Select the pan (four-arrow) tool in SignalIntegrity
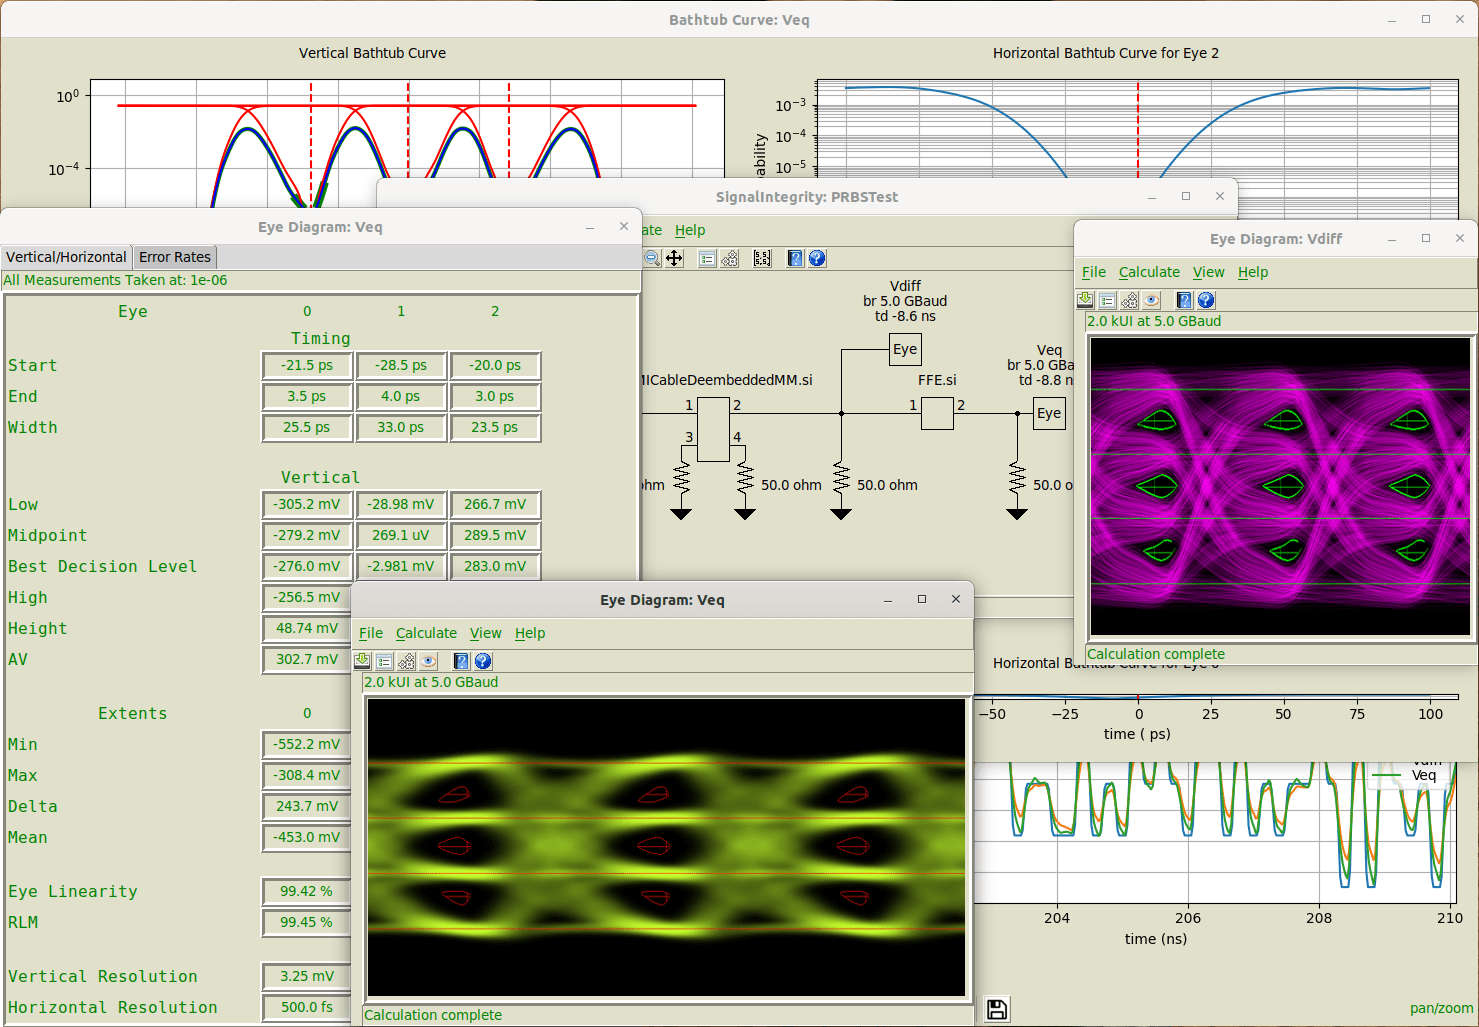This screenshot has height=1027, width=1479. point(675,258)
